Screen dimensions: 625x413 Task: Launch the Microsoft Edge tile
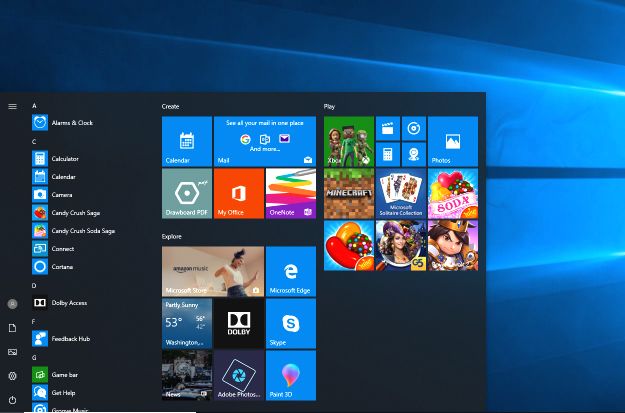coord(291,271)
